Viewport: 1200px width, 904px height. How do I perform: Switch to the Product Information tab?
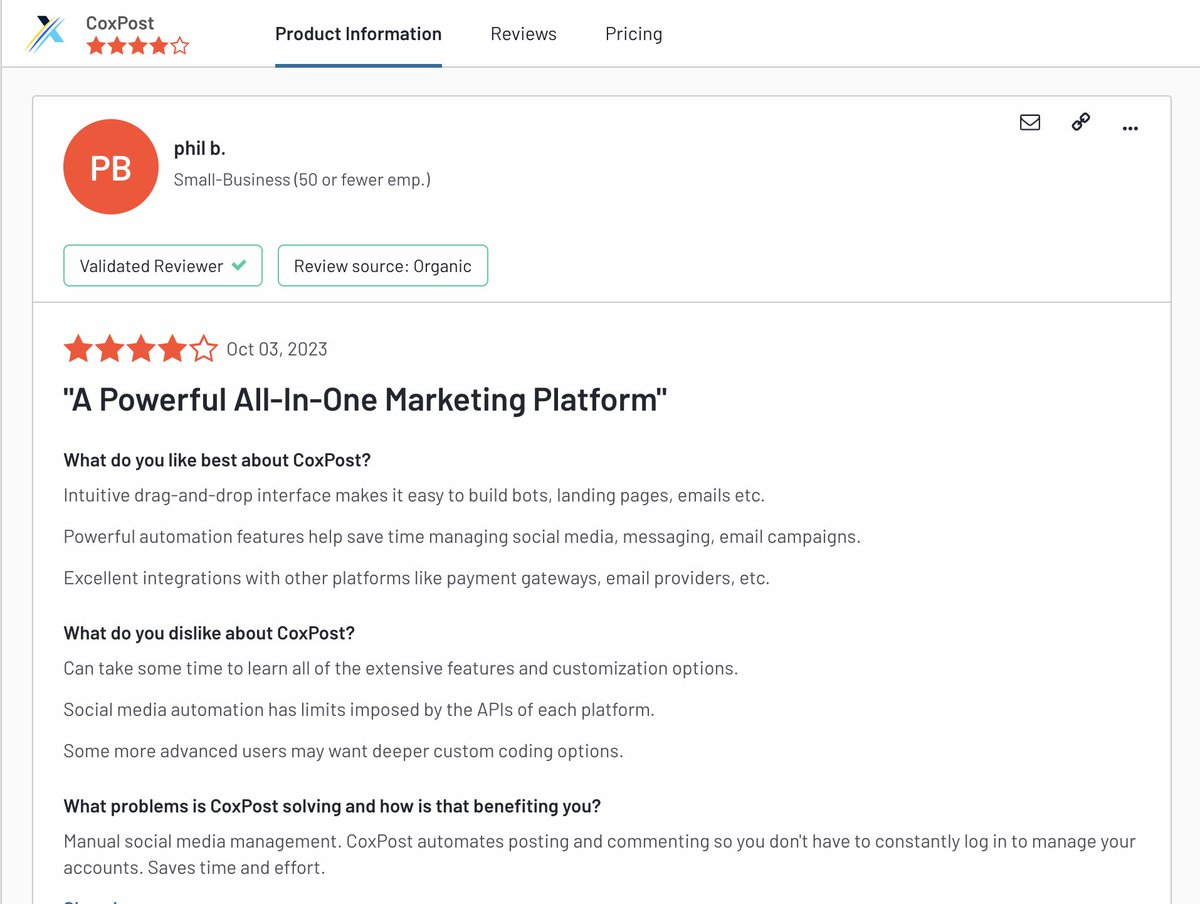tap(358, 34)
